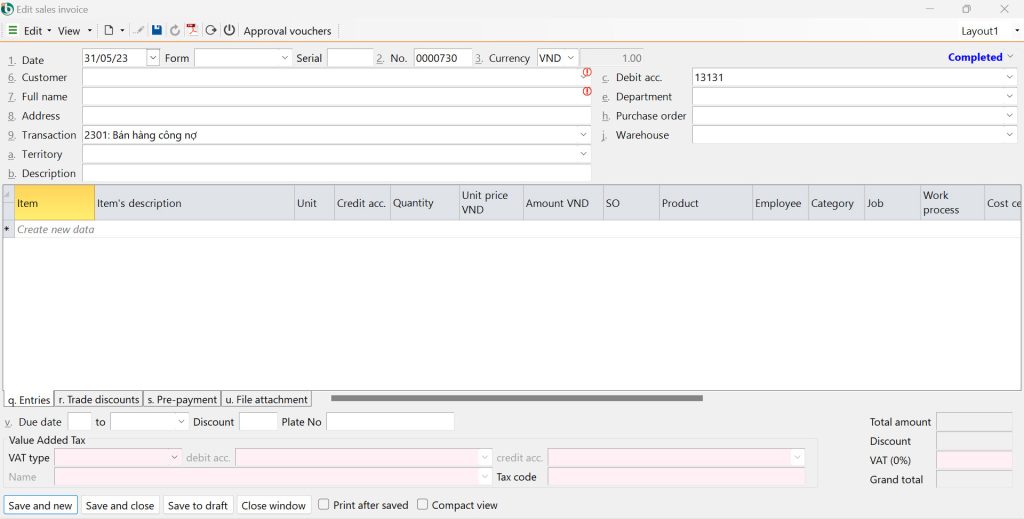Click the power icon in toolbar
Screen dimensions: 1024x519
[x=229, y=31]
